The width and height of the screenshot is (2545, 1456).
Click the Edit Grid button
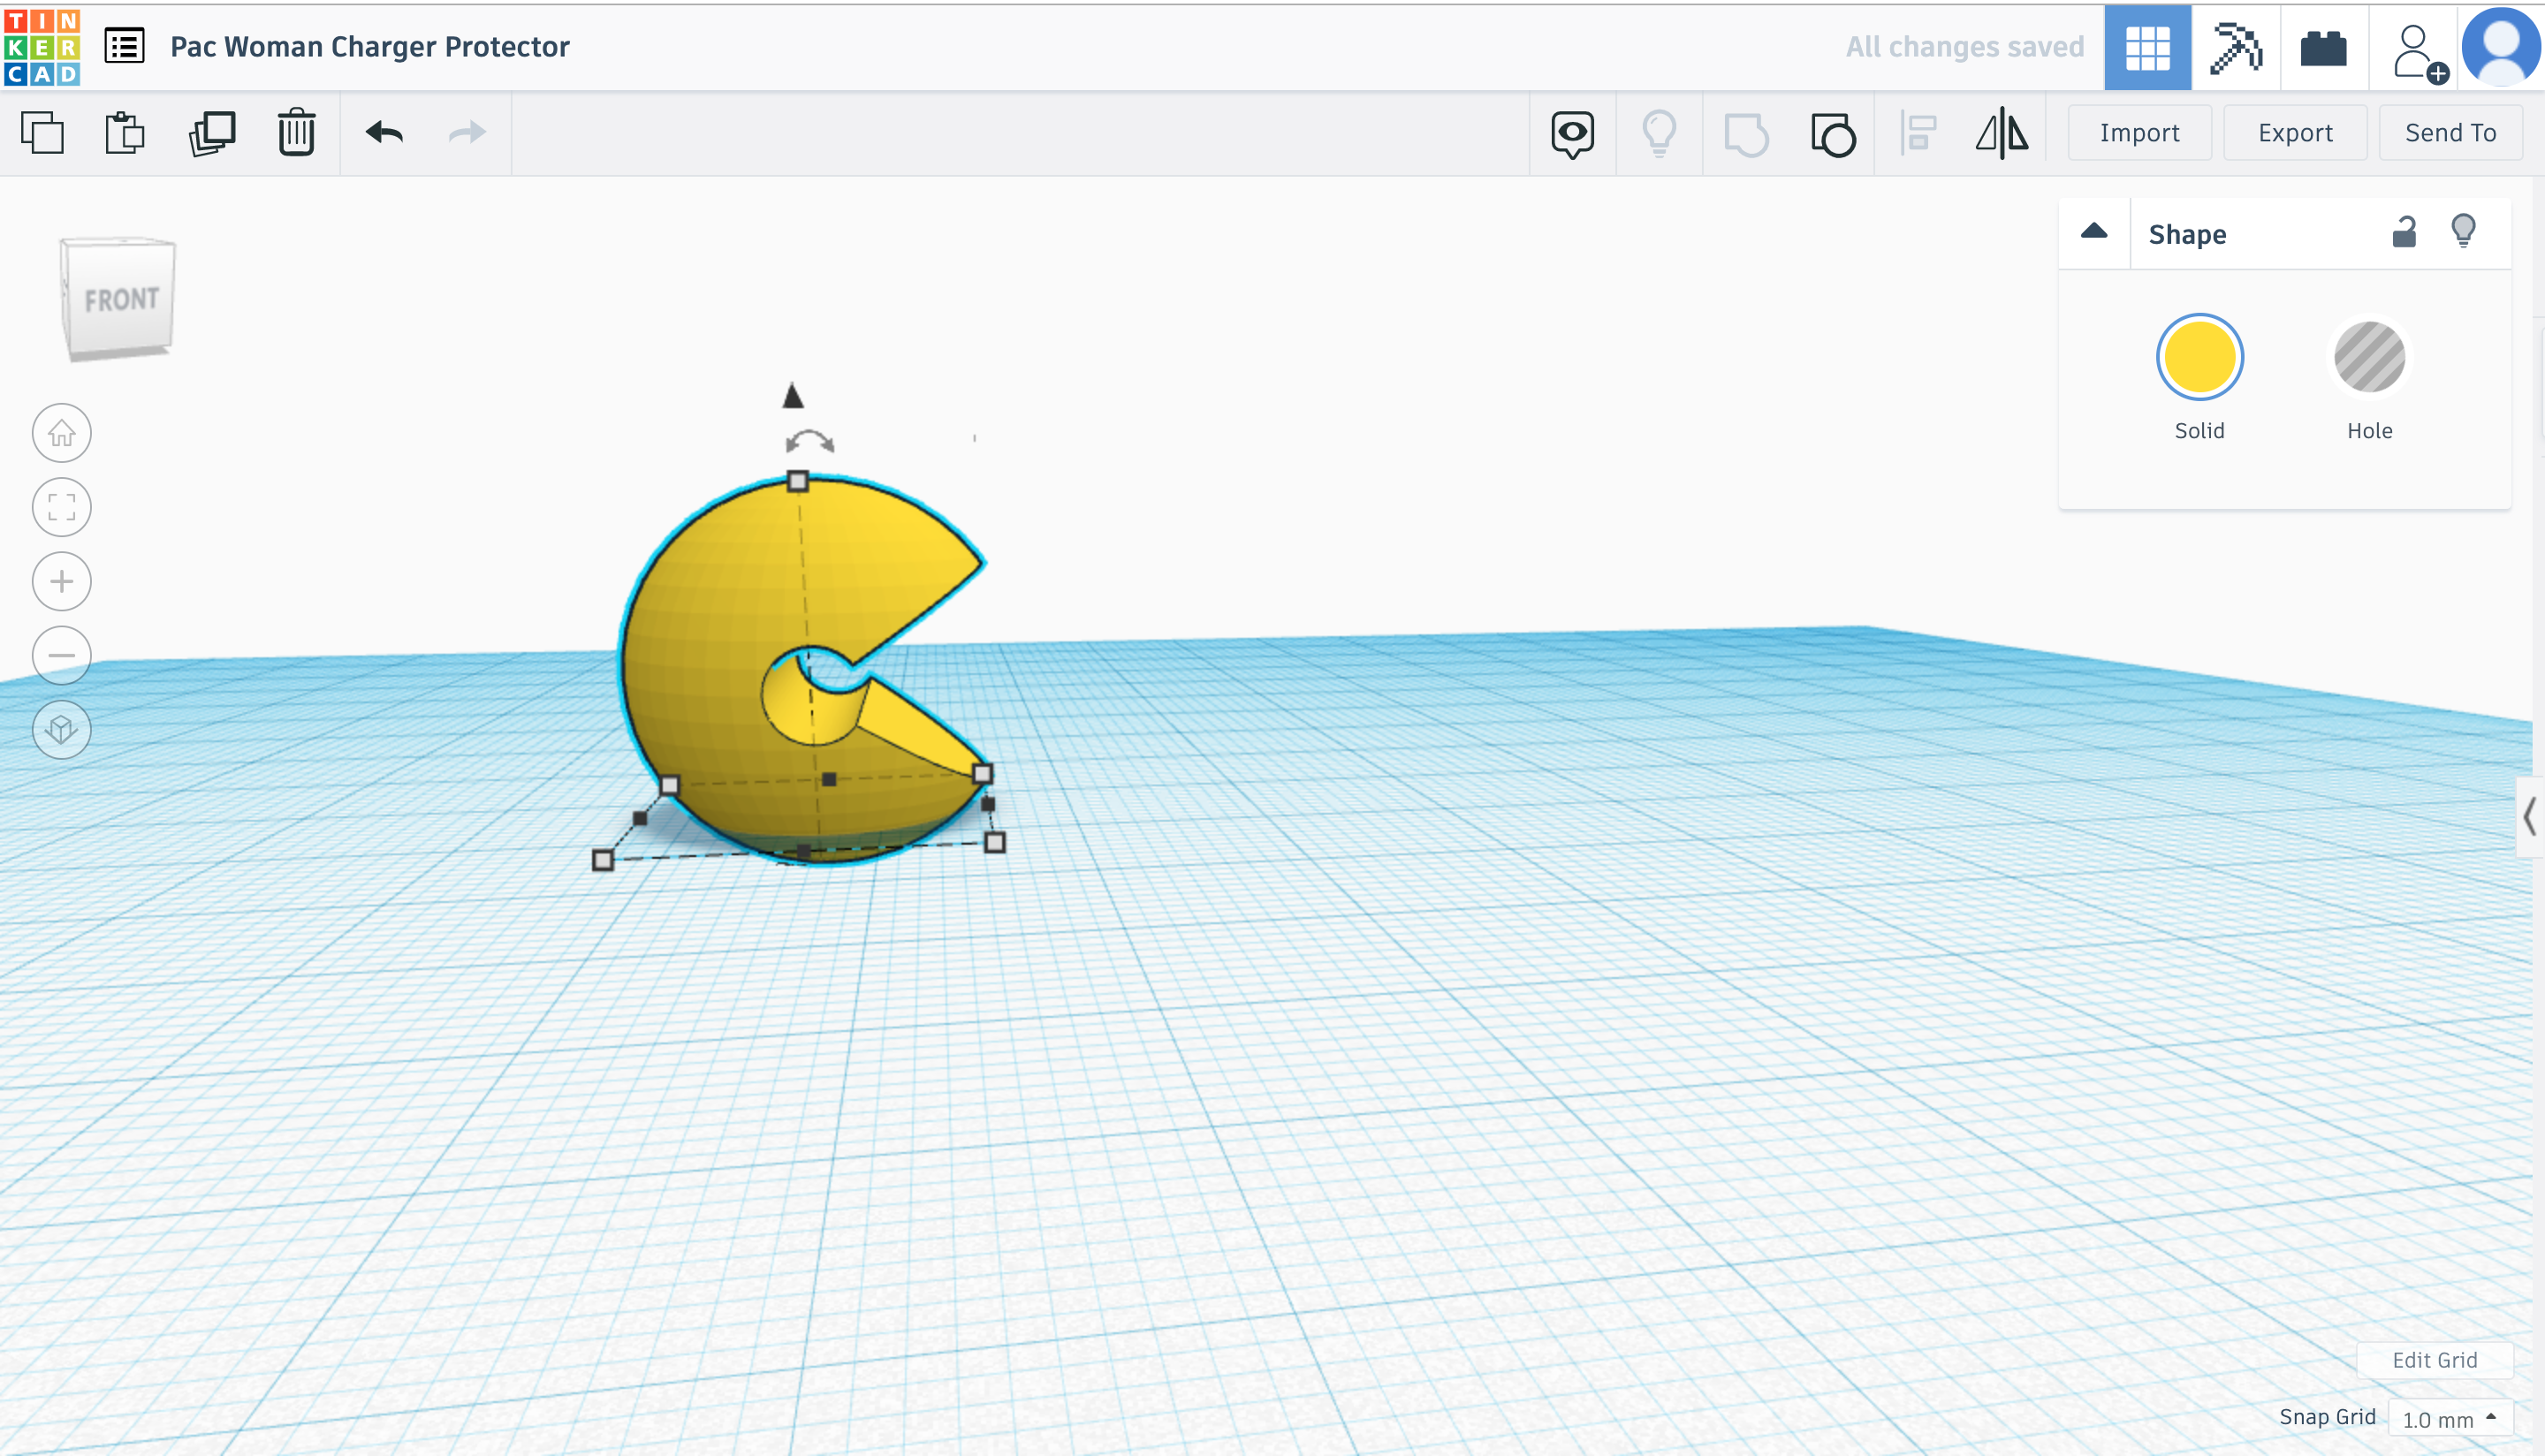point(2434,1360)
